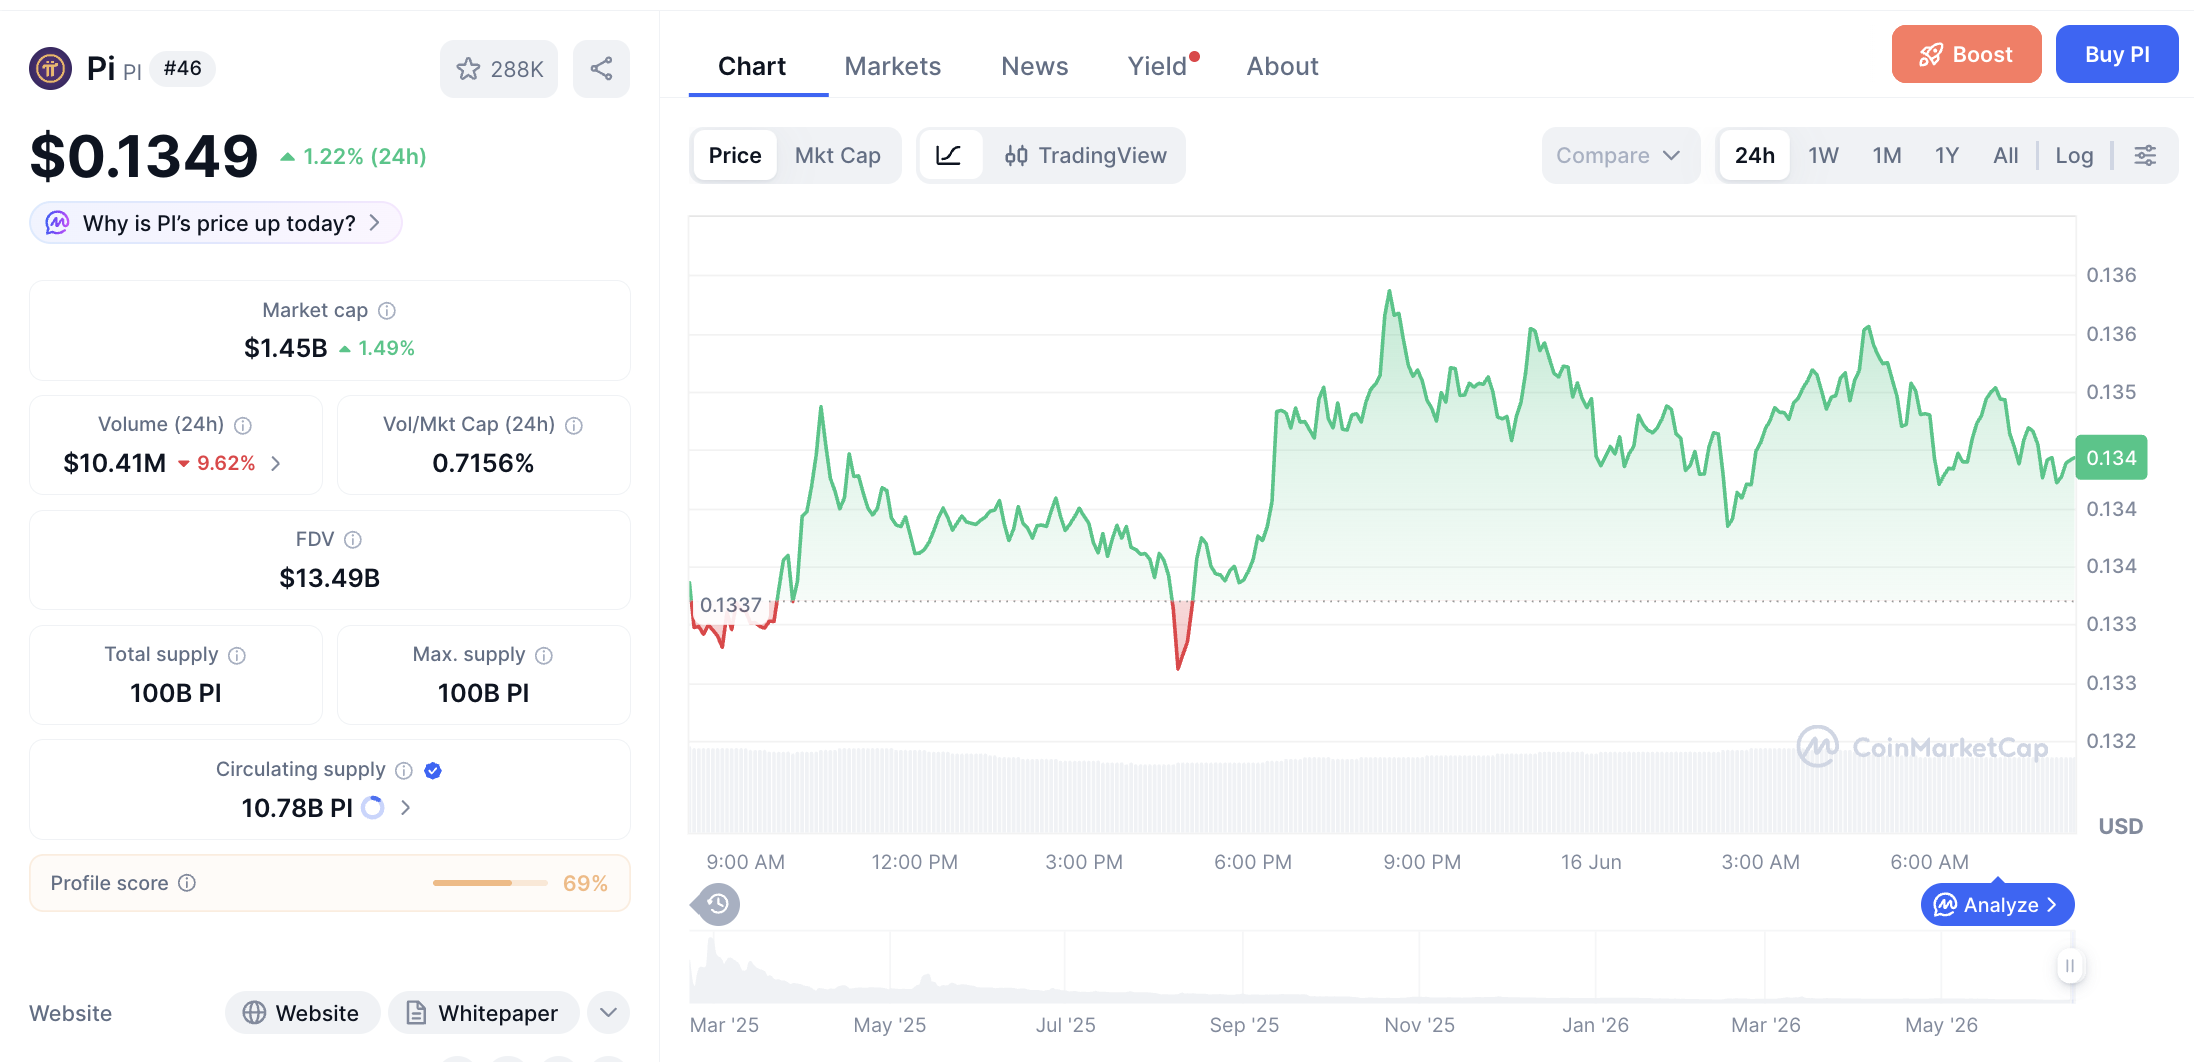The height and width of the screenshot is (1062, 2194).
Task: Click the verified badge by Circulating supply
Action: 433,770
